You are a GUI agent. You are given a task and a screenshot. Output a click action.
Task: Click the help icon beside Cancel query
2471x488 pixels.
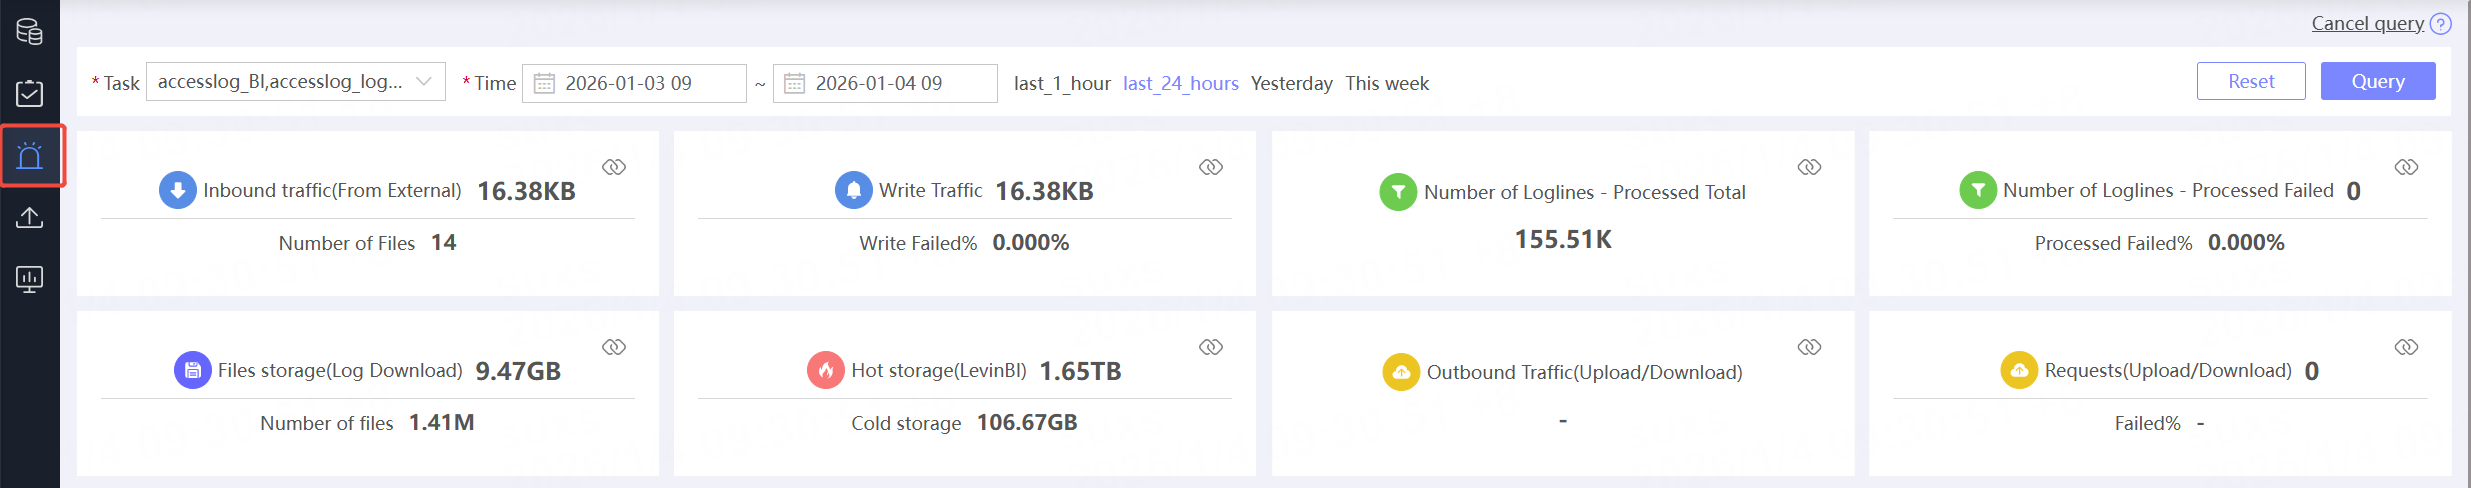(2440, 24)
